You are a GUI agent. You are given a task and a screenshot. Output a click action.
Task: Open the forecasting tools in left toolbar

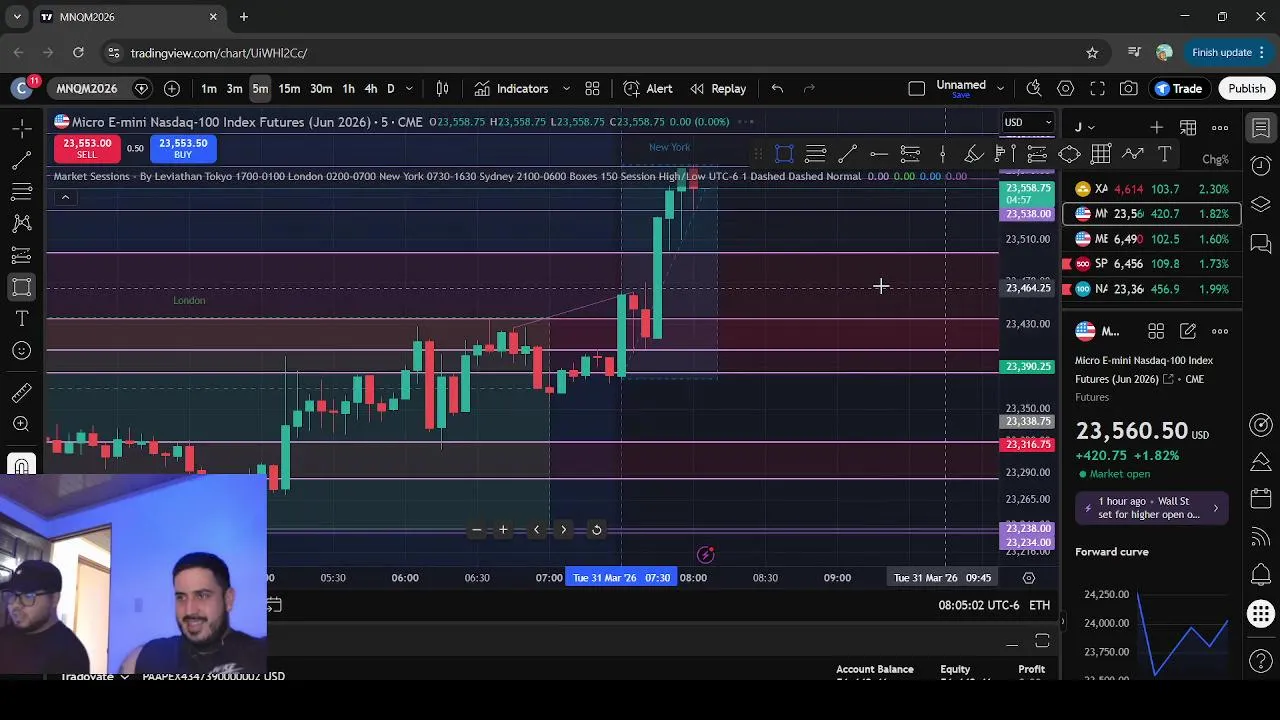[21, 256]
